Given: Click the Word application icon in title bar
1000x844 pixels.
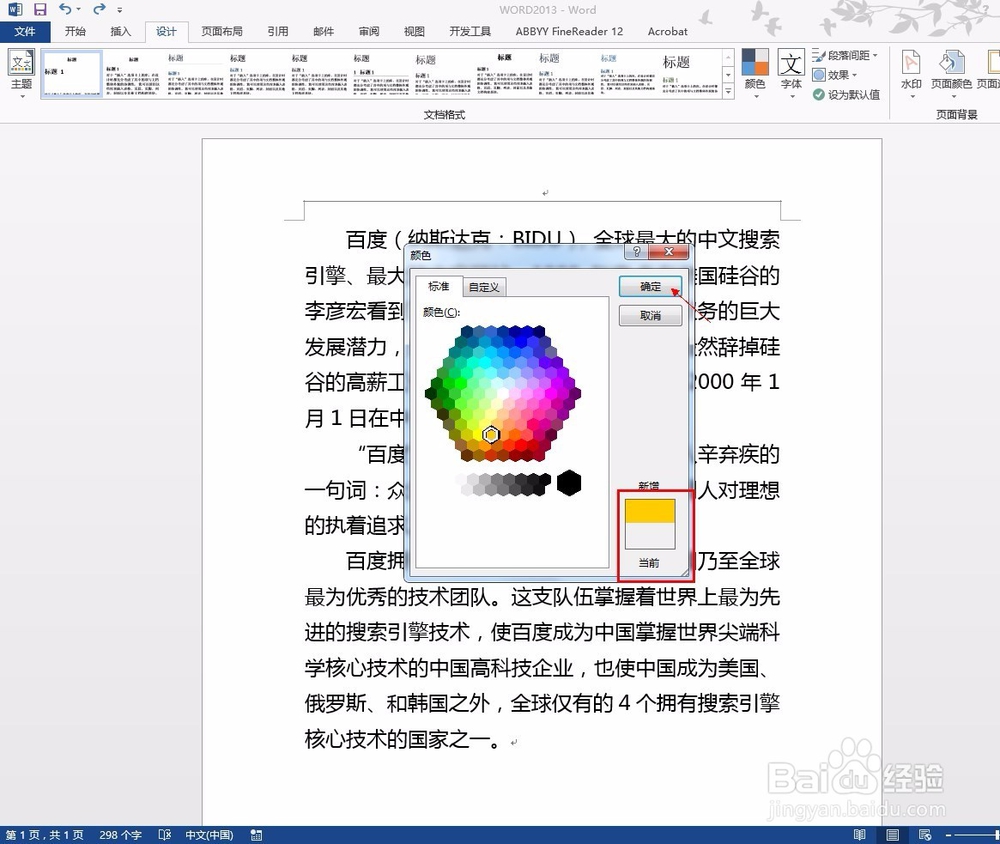Looking at the screenshot, I should (15, 9).
